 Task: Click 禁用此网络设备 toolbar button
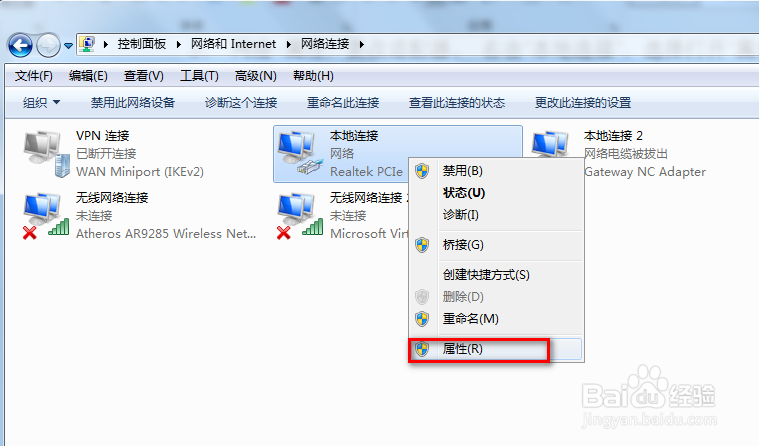tap(133, 103)
